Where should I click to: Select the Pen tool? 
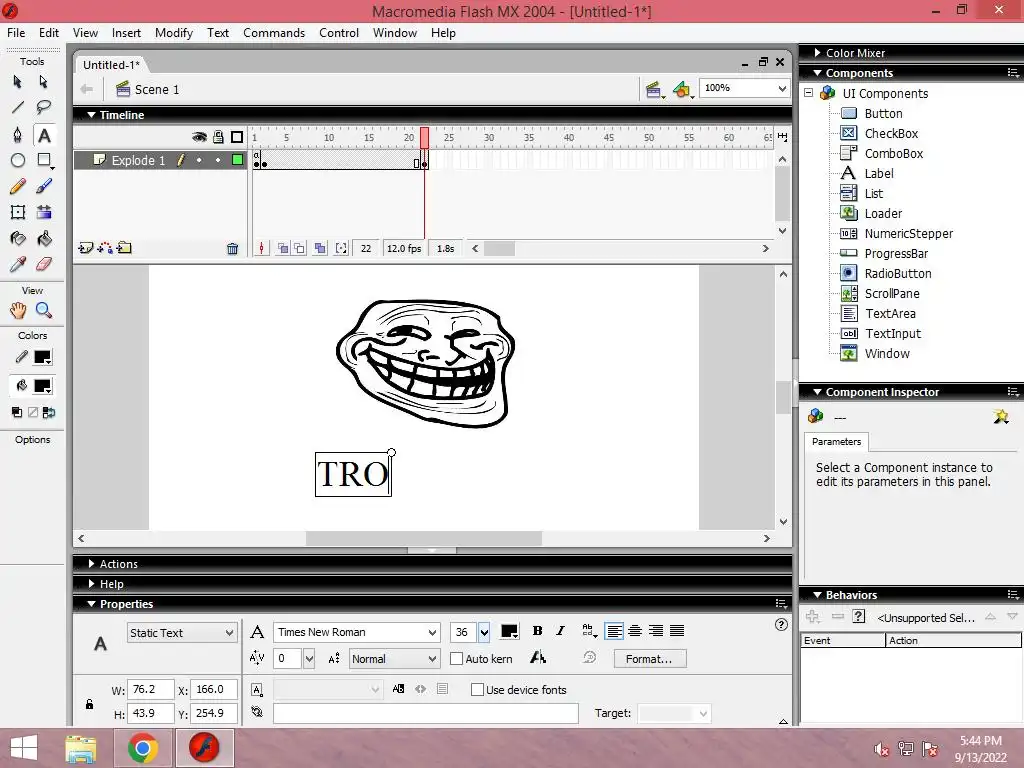(x=18, y=135)
